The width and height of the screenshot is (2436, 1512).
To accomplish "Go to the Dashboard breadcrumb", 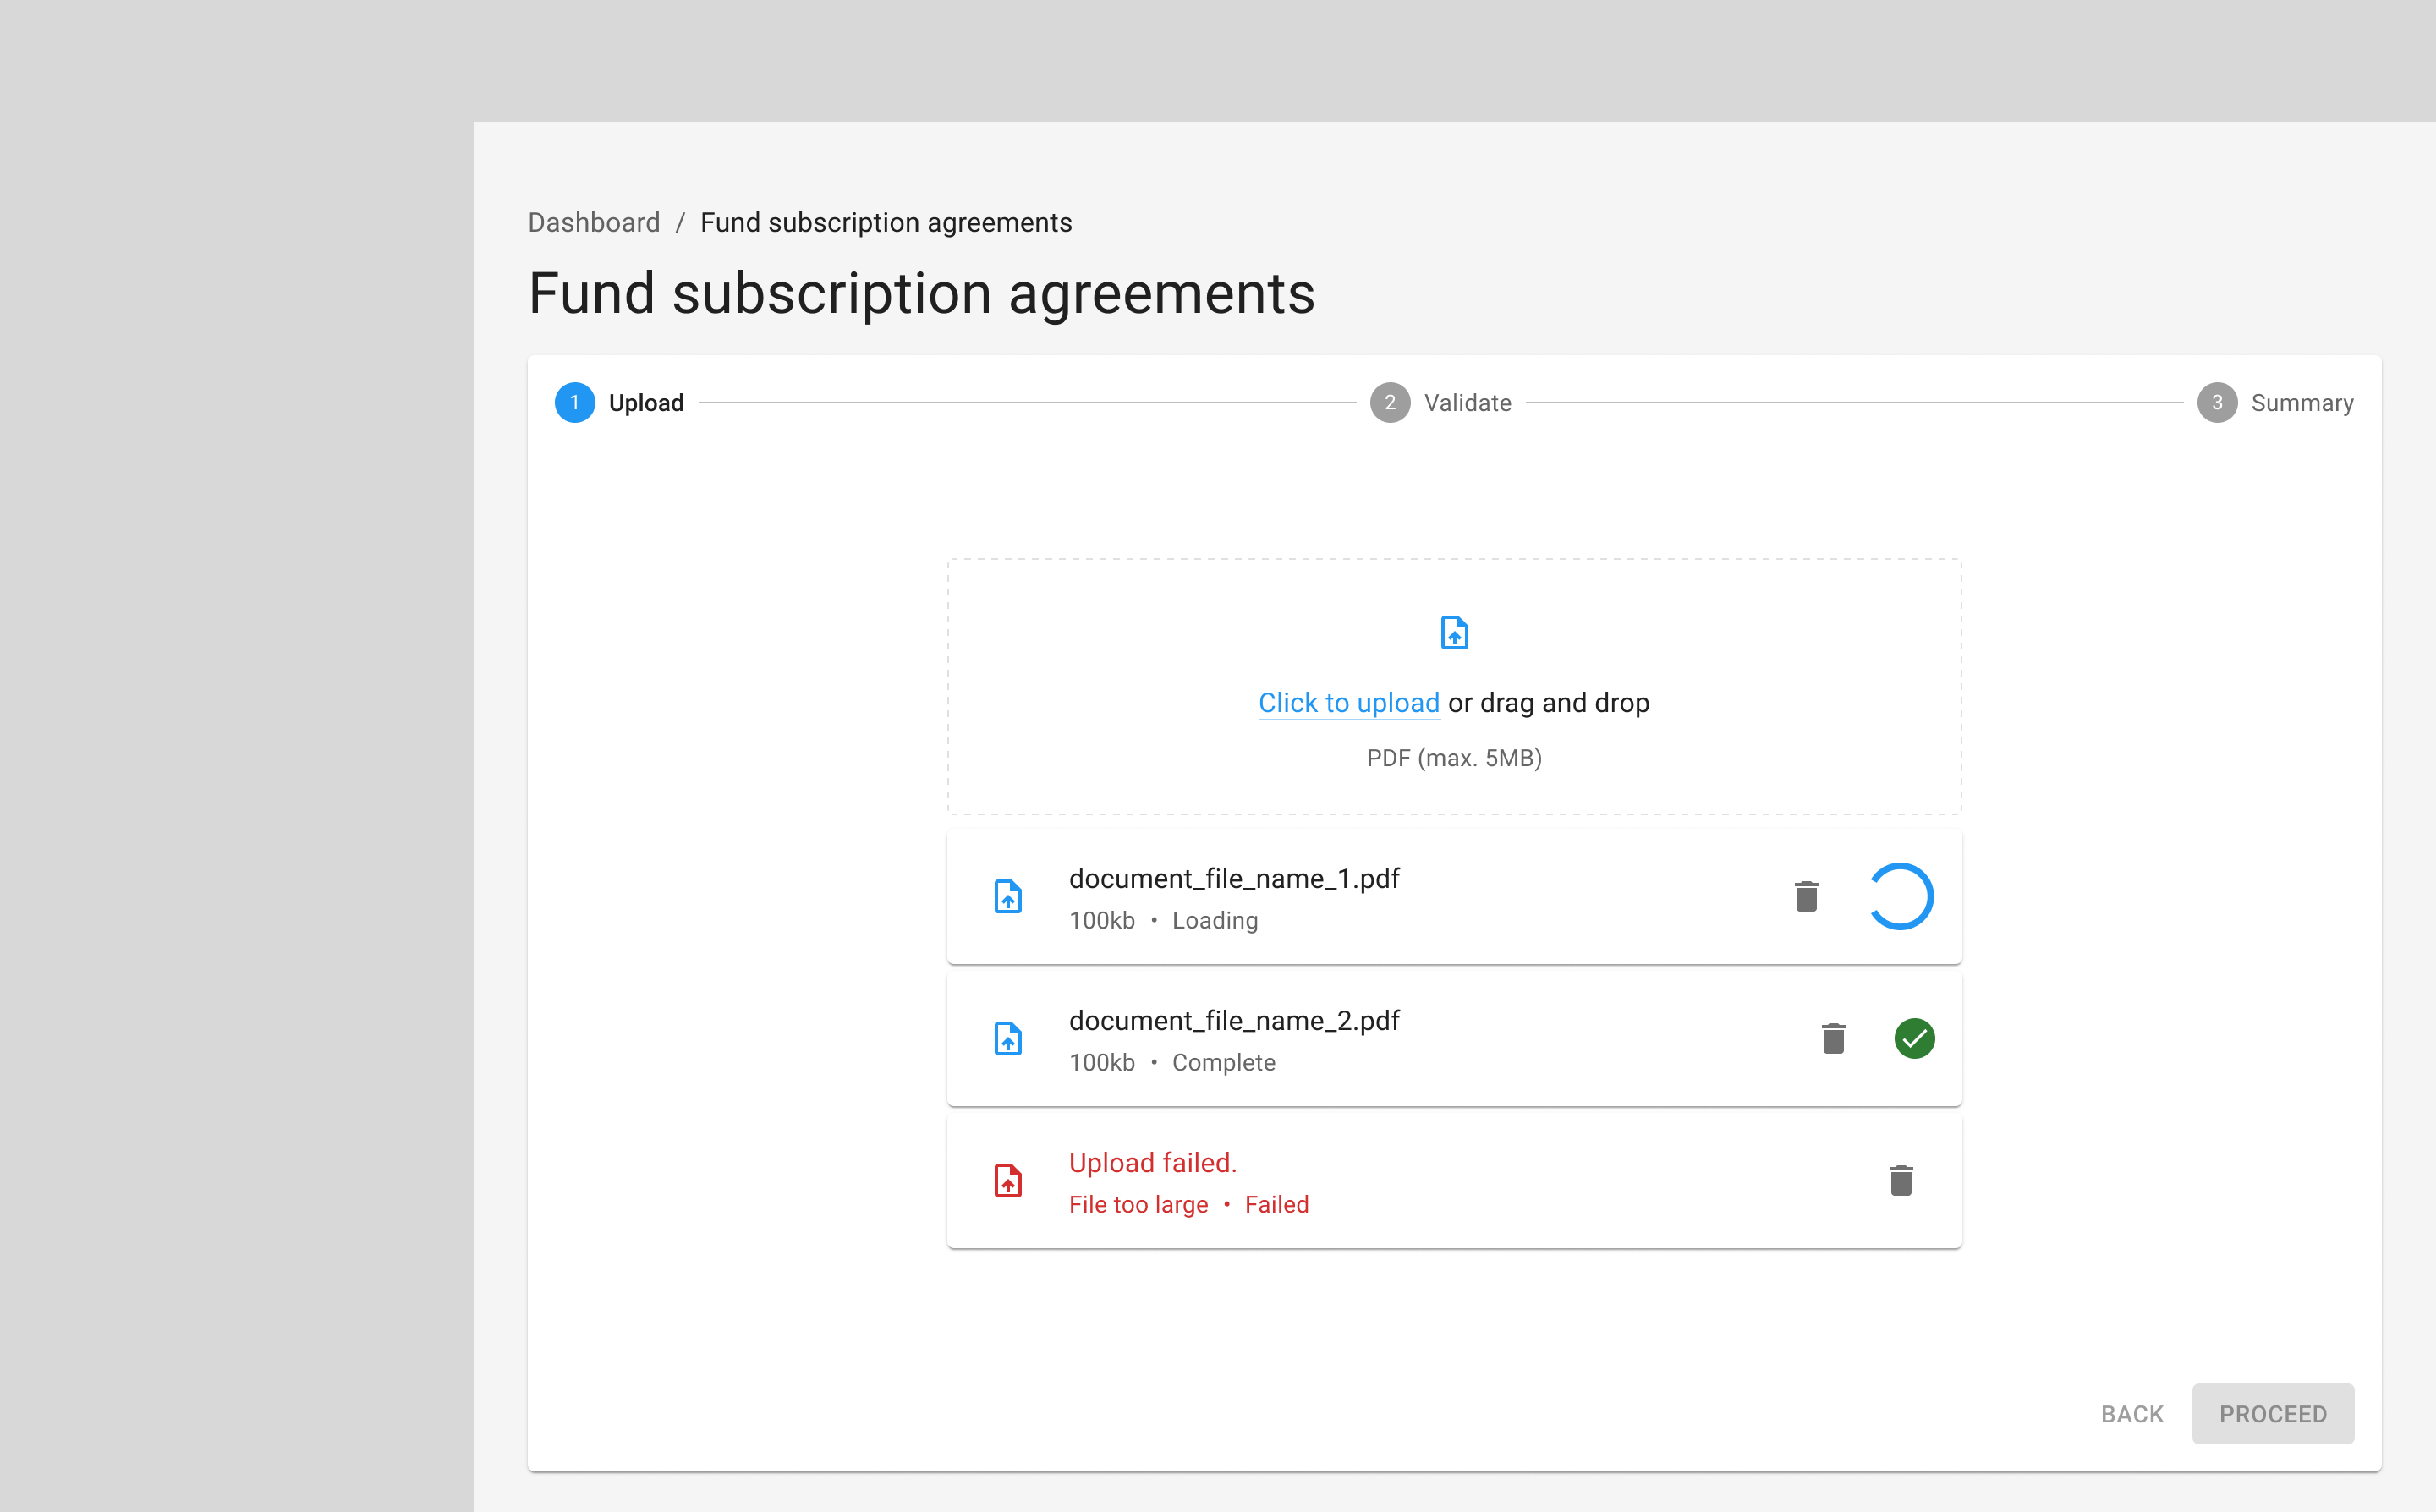I will pyautogui.click(x=594, y=222).
